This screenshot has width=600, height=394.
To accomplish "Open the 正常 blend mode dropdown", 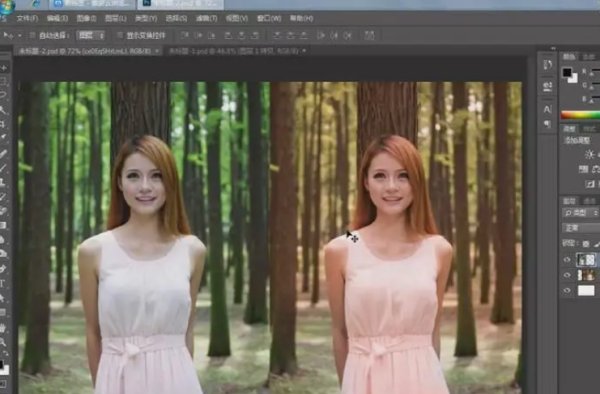I will [581, 228].
